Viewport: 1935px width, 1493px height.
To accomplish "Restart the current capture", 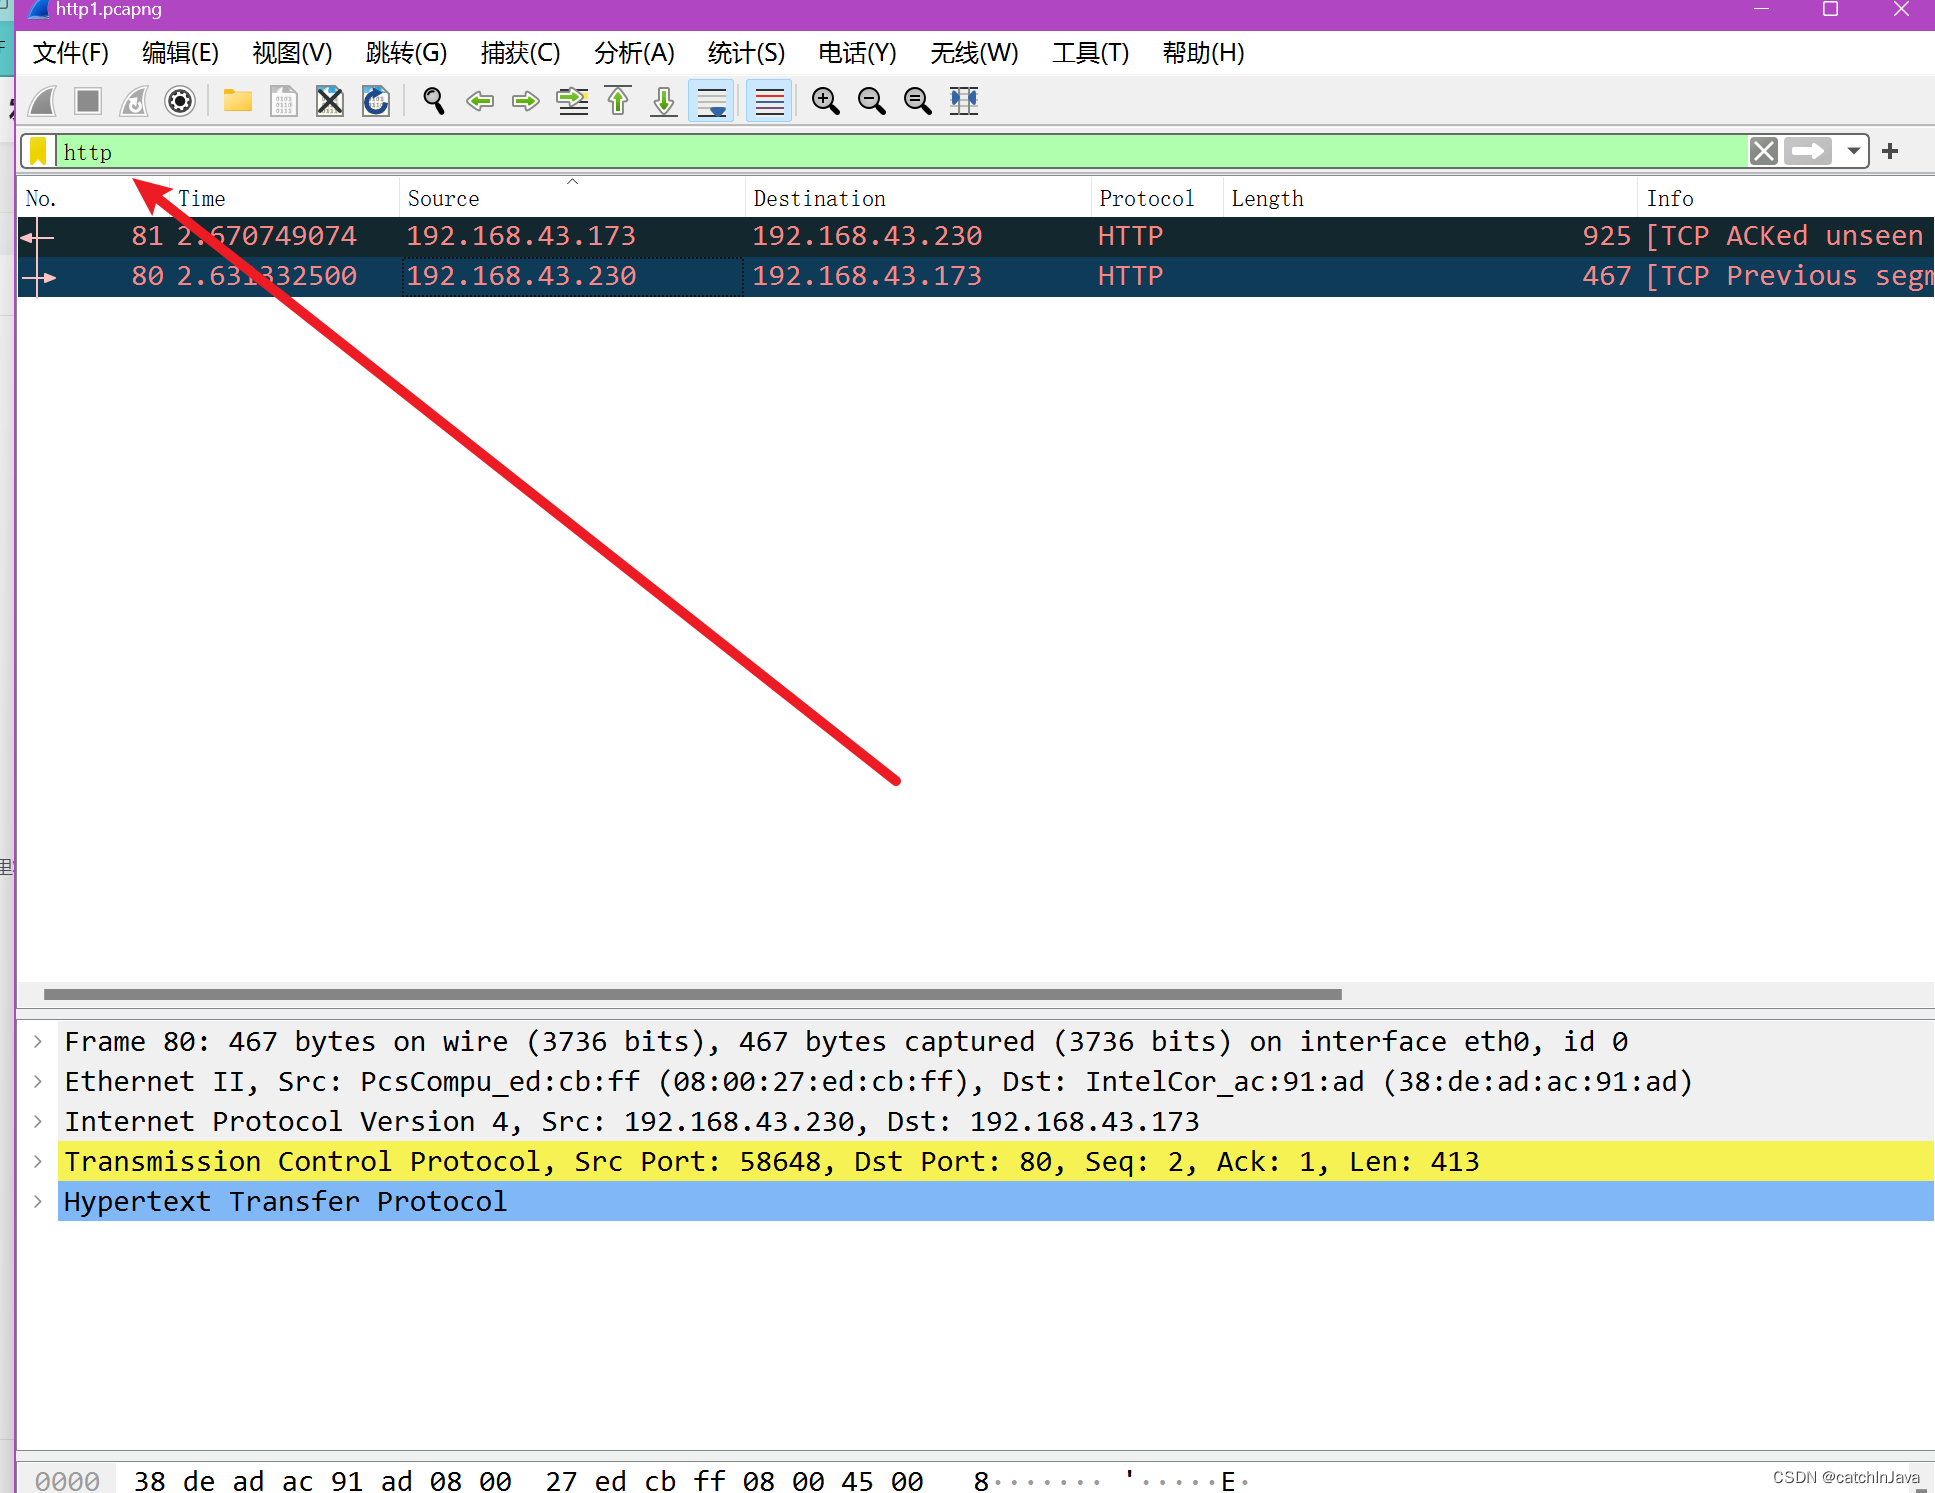I will coord(134,101).
